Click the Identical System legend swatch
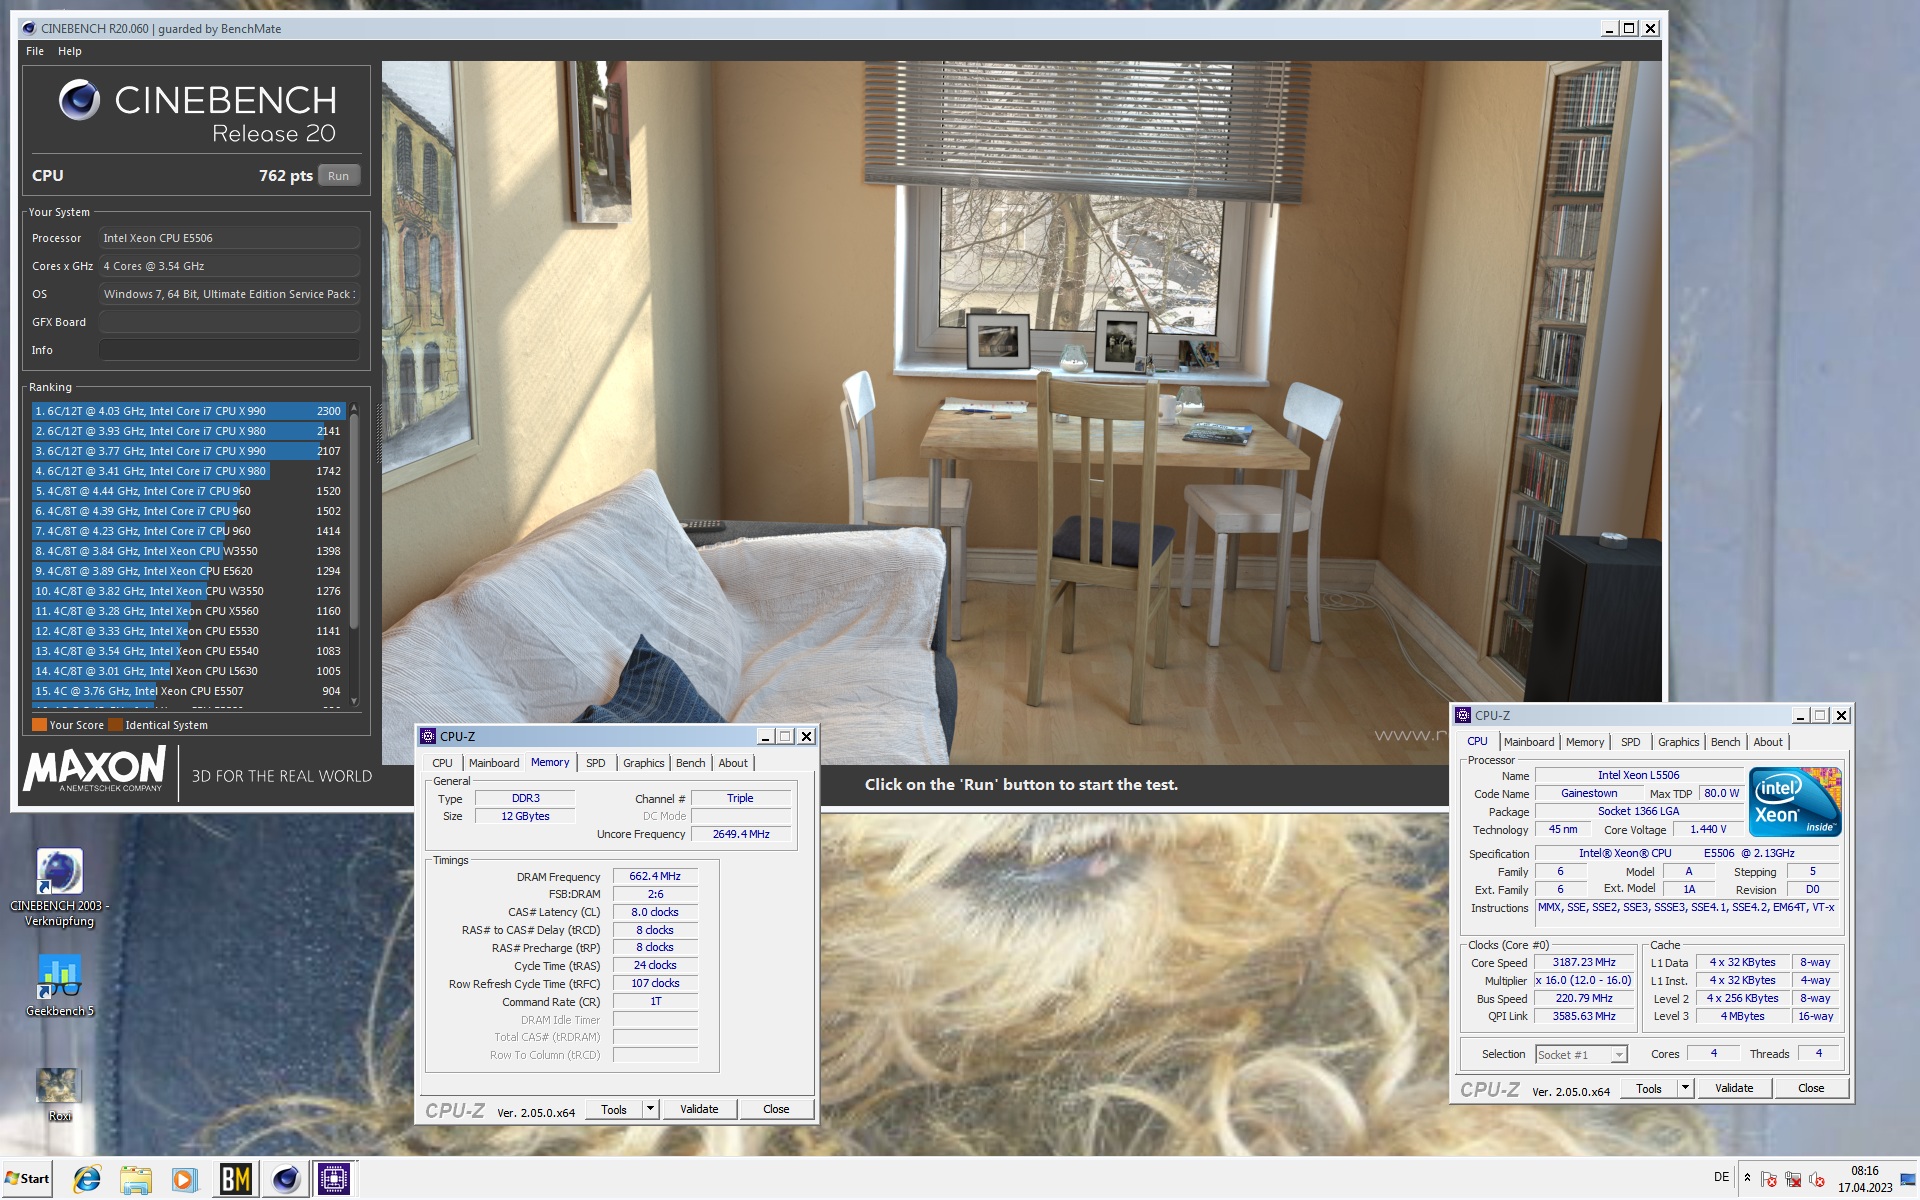This screenshot has height=1200, width=1920. (x=115, y=725)
